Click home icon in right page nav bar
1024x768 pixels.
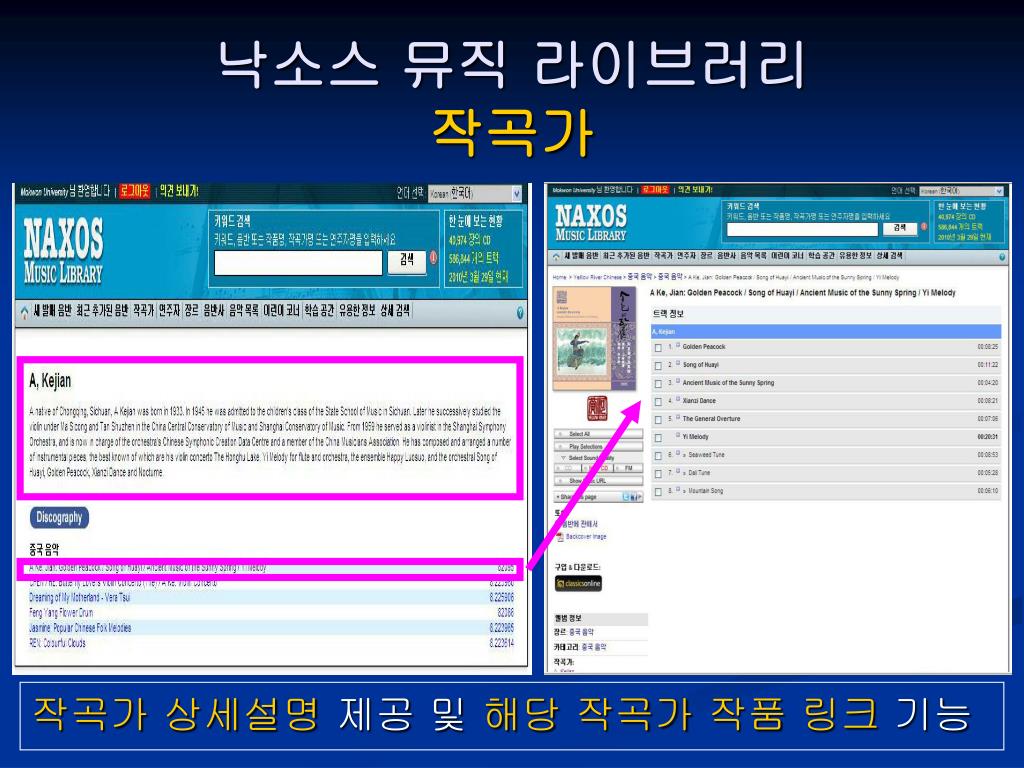point(556,256)
